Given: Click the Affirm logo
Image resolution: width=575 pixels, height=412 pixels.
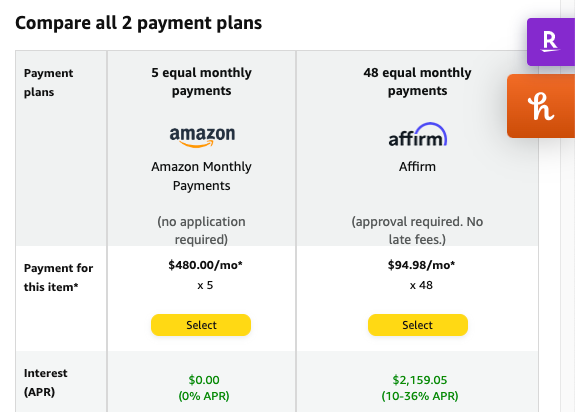Looking at the screenshot, I should pos(418,135).
